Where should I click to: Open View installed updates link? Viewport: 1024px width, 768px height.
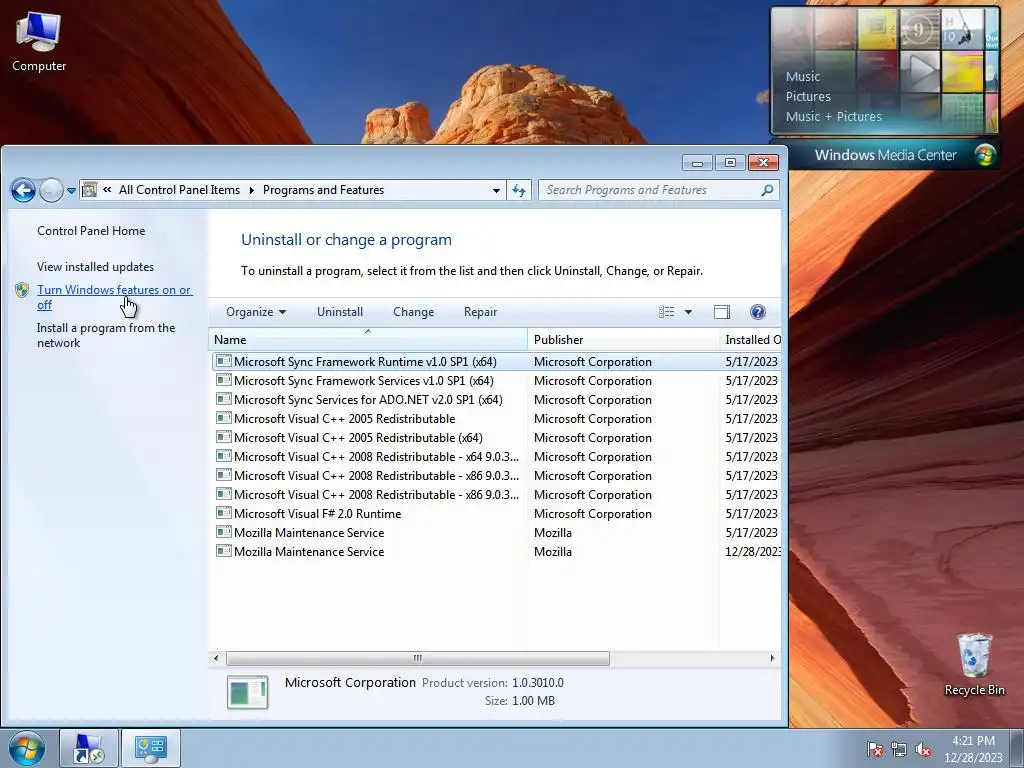95,266
